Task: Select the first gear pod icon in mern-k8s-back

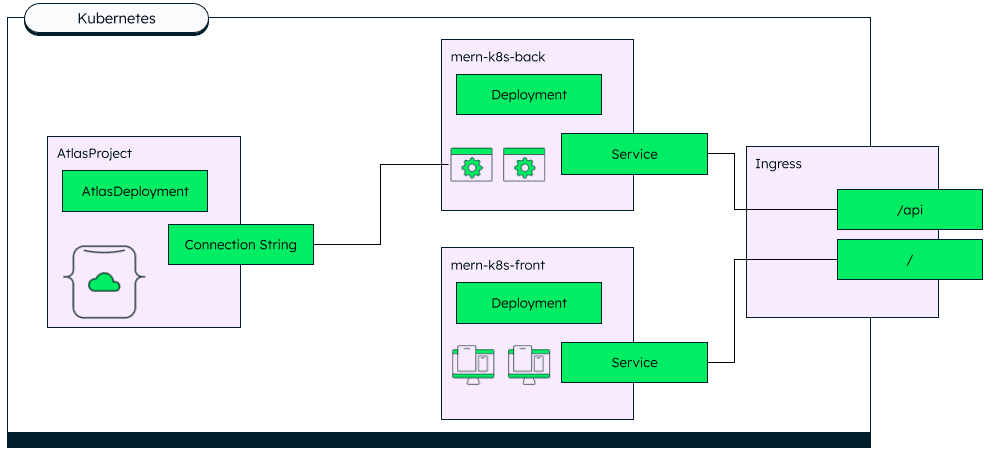Action: coord(472,165)
